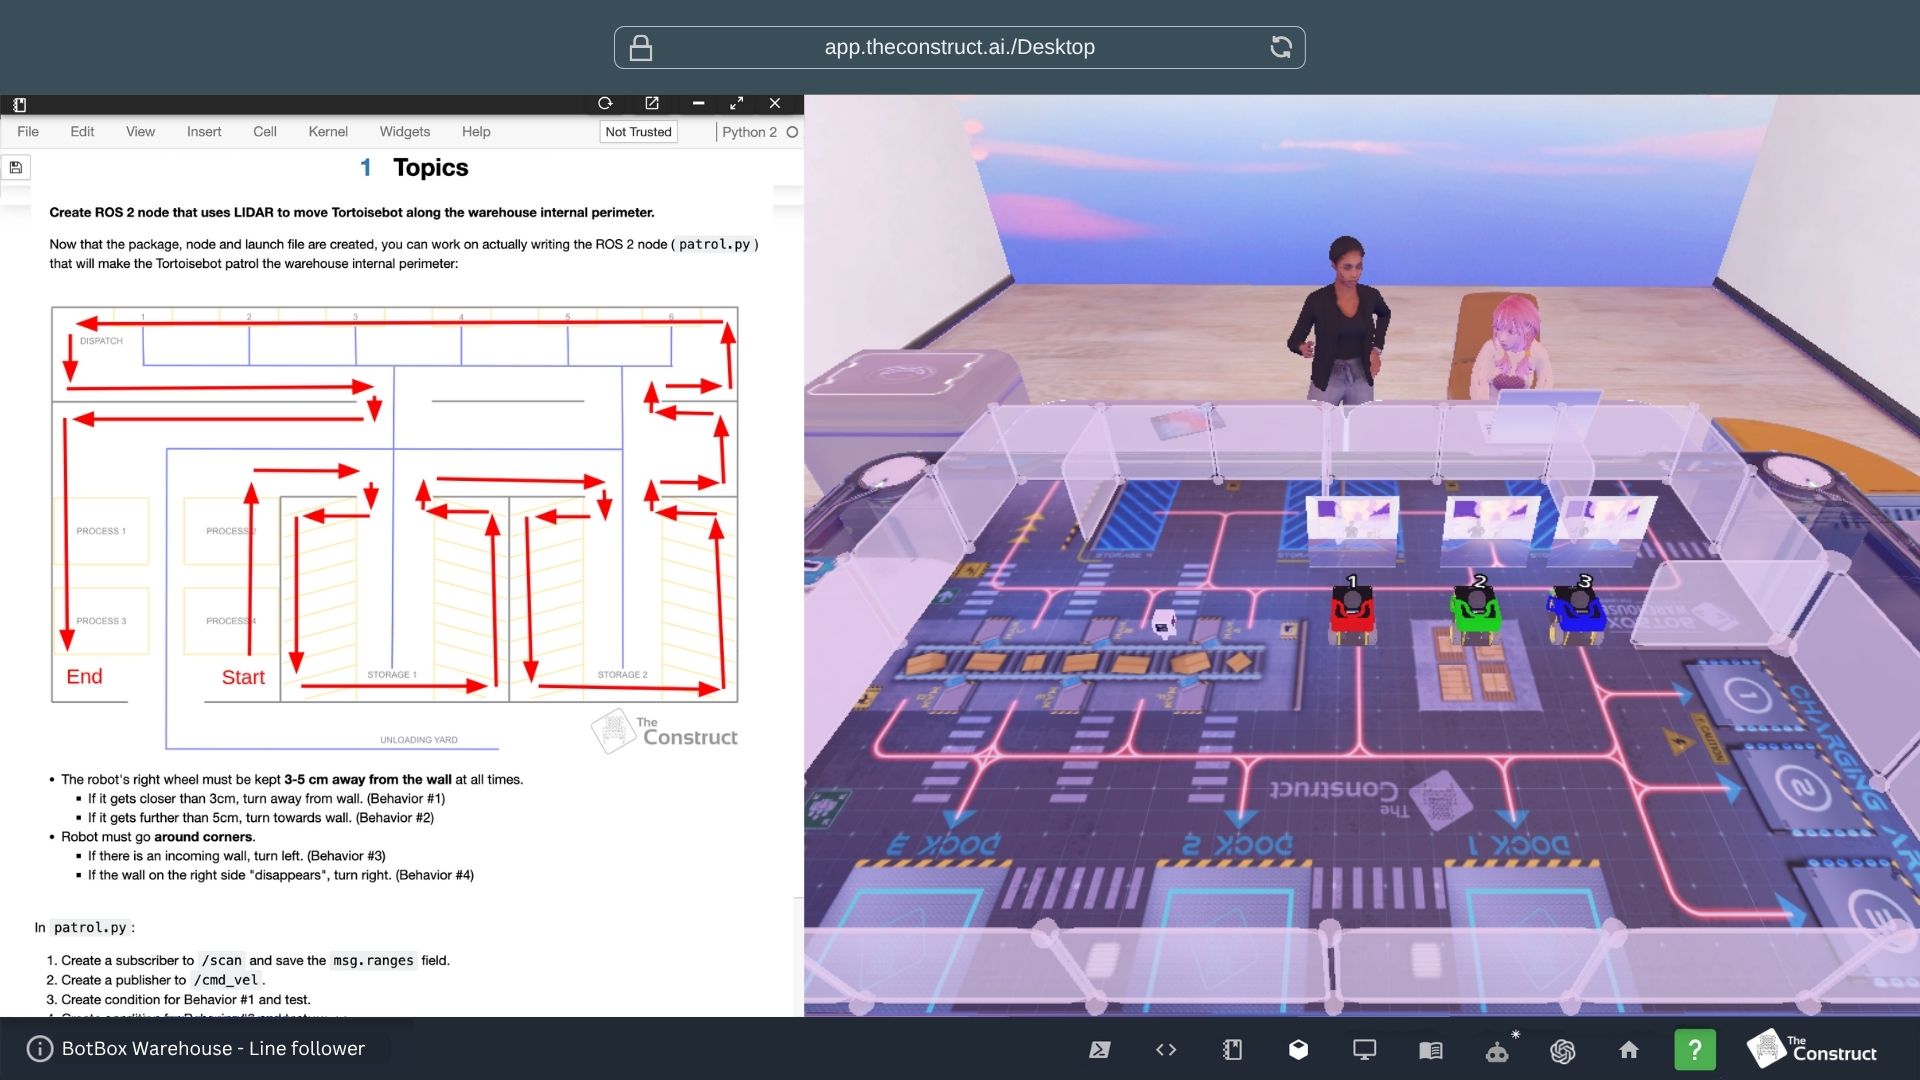Click '/cmd_vel' in step 2
This screenshot has width=1920, height=1080.
226,980
